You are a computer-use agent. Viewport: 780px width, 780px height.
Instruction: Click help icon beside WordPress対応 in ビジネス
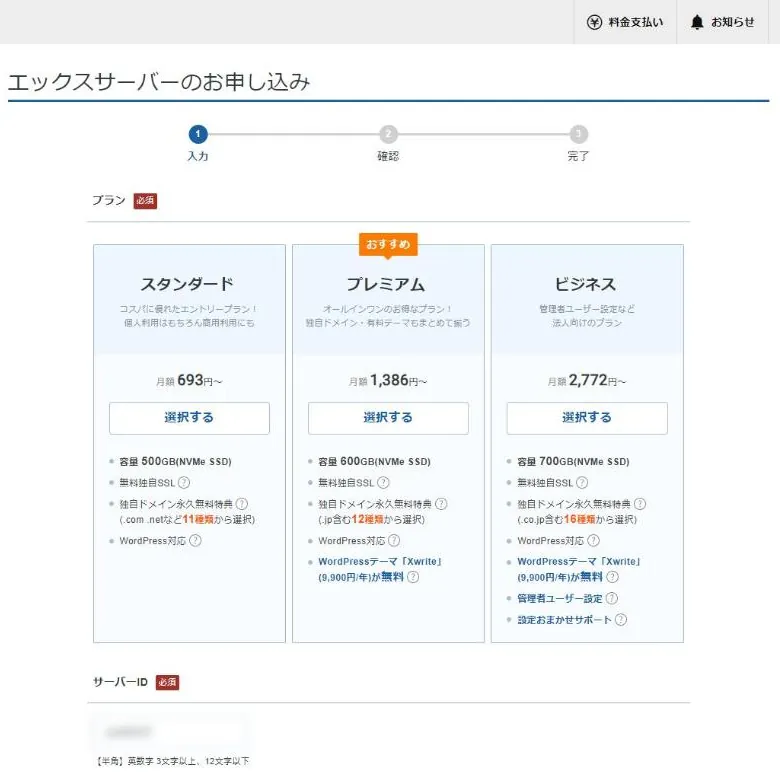click(x=593, y=540)
